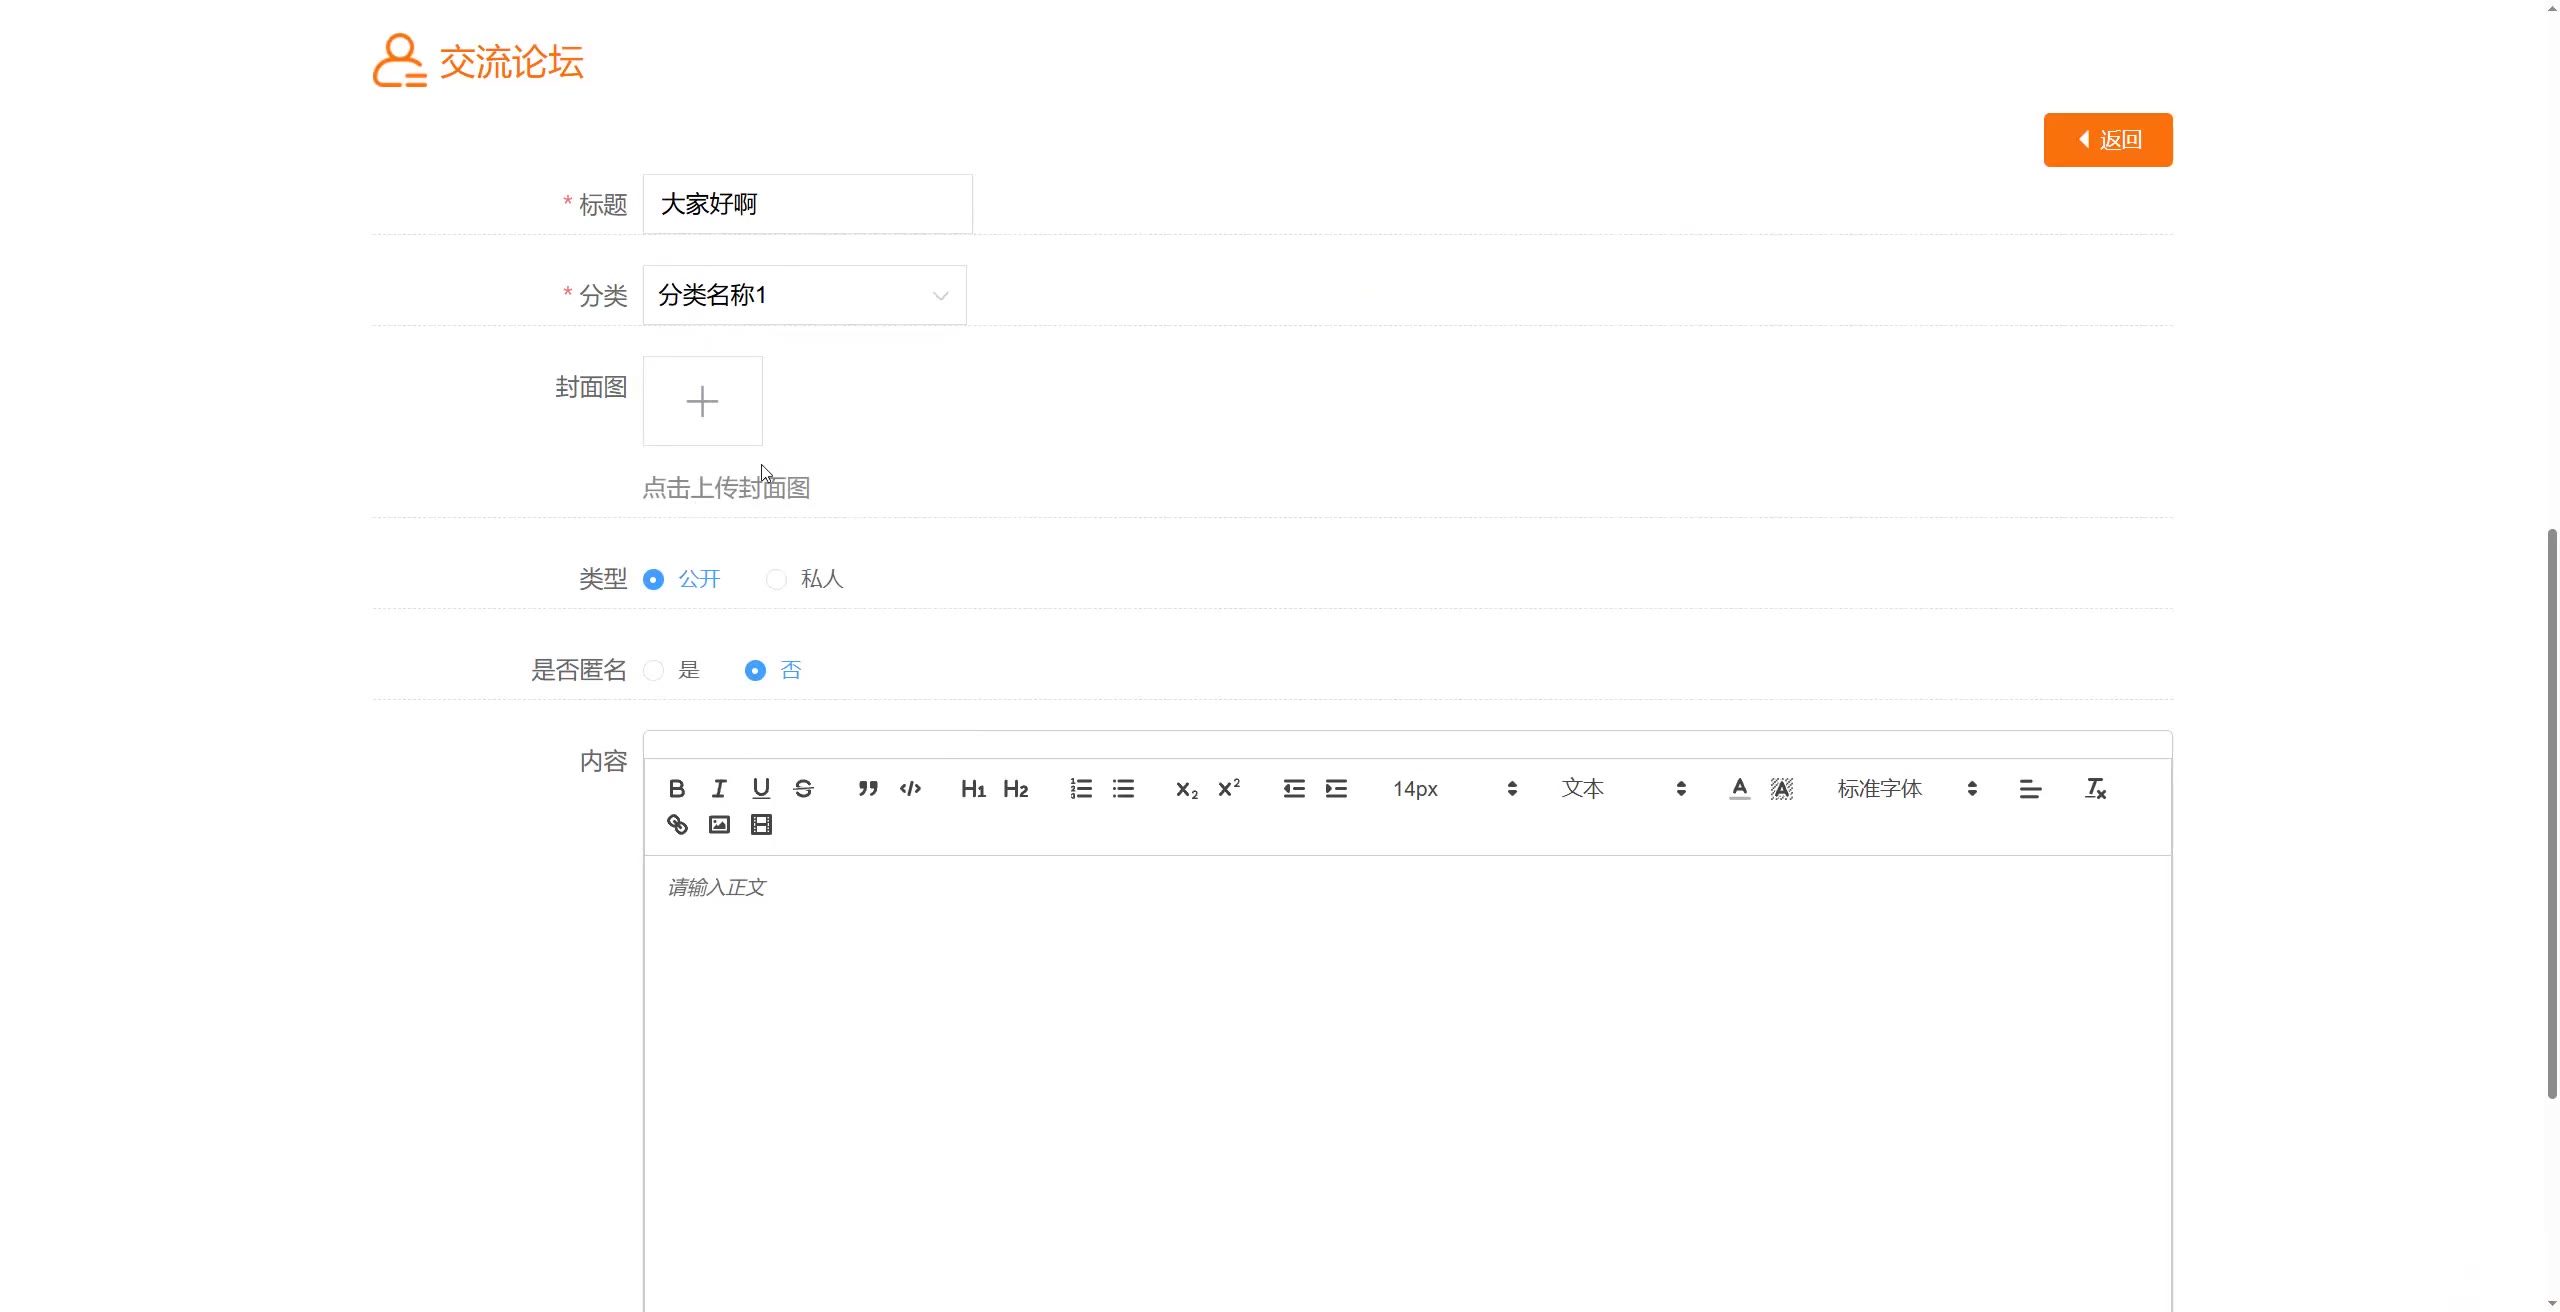Open the text color picker

point(1739,789)
